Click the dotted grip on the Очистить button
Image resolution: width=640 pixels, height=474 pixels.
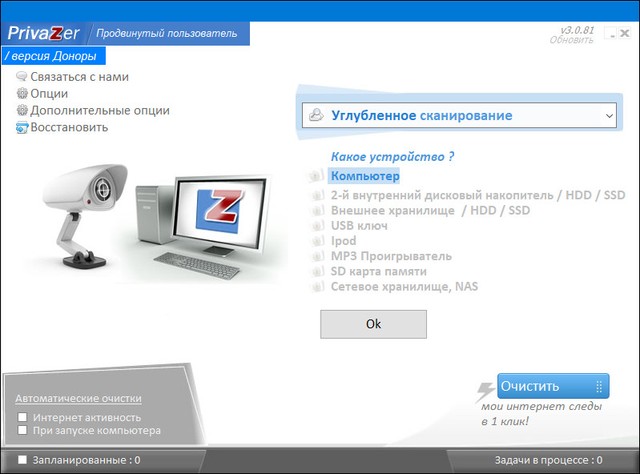[x=599, y=386]
